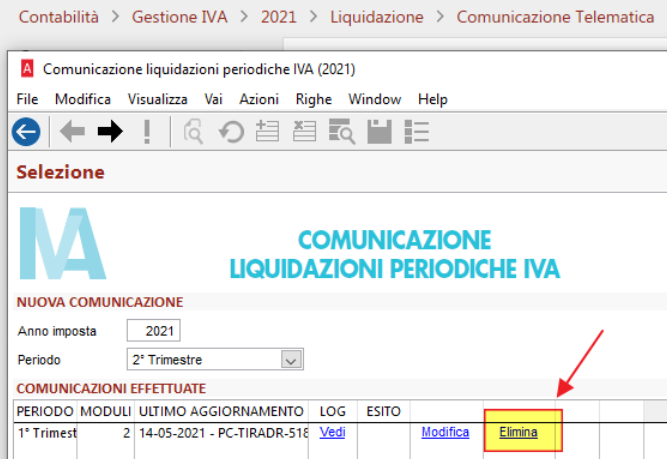Click the Comunicazione Telematica breadcrumb
The image size is (667, 459).
(x=555, y=17)
